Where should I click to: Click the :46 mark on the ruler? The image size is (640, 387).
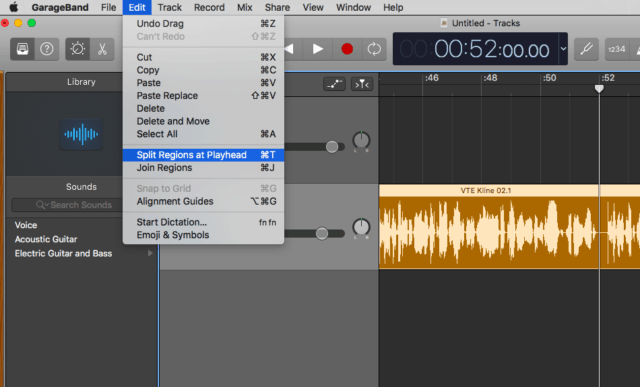(x=431, y=78)
